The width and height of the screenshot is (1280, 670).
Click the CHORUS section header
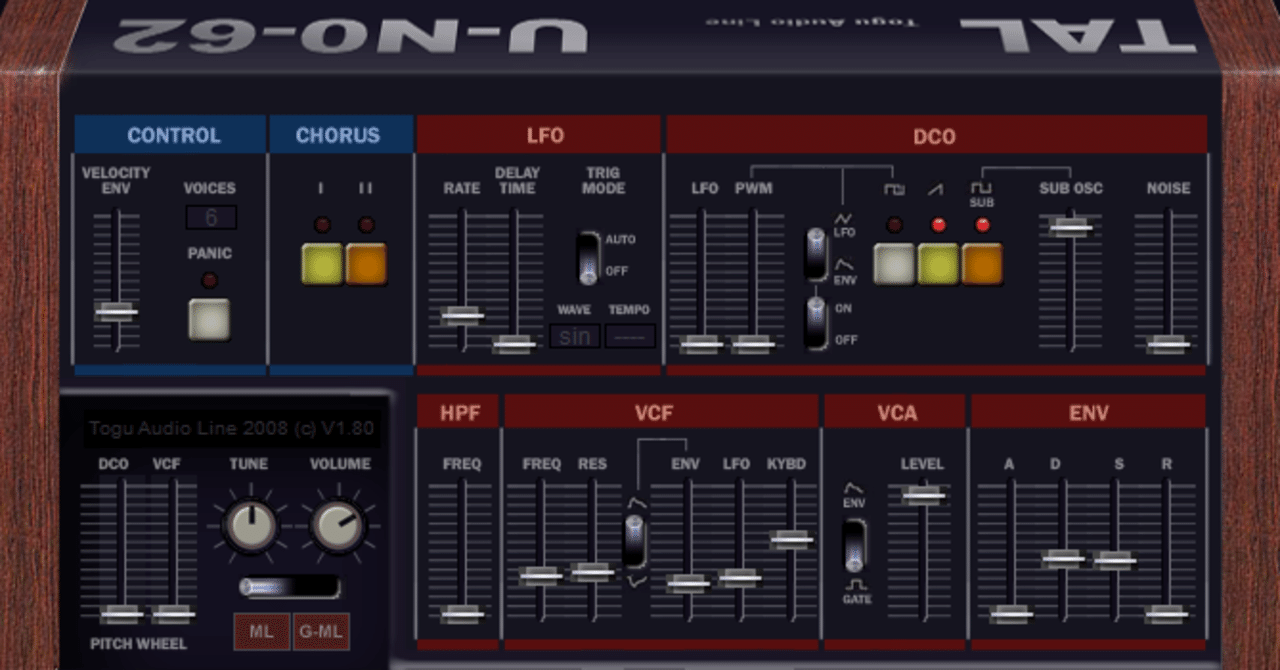pyautogui.click(x=341, y=135)
